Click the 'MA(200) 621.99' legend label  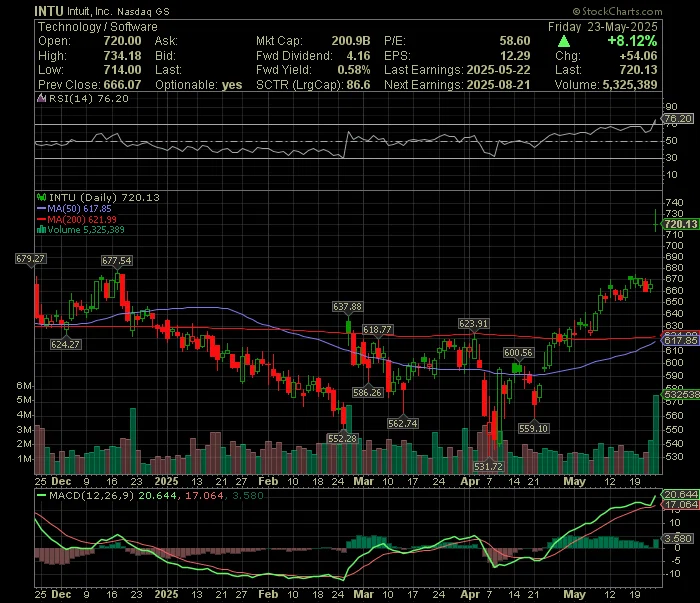82,219
